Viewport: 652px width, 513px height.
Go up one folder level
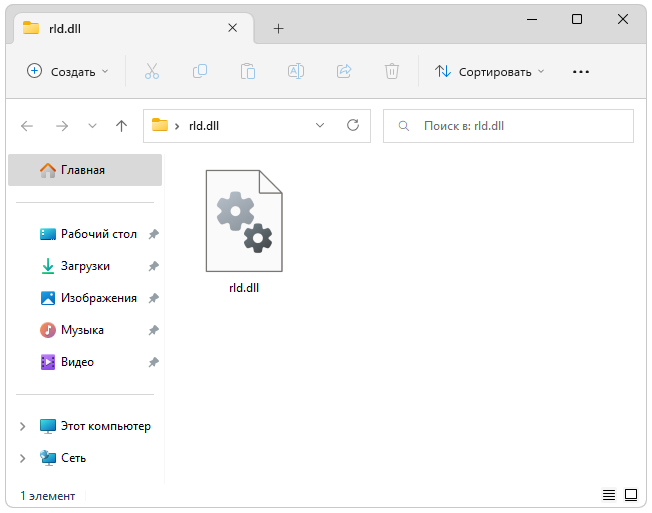122,126
